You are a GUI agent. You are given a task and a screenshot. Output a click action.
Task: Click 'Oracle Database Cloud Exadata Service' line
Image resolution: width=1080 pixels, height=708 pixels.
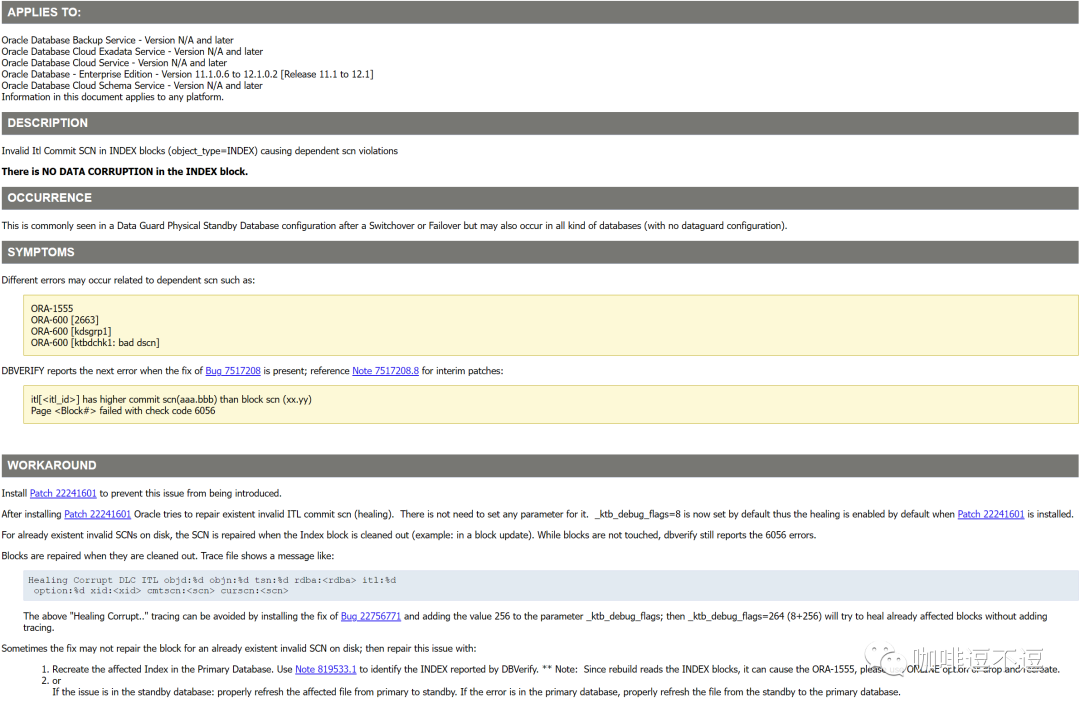(x=132, y=52)
